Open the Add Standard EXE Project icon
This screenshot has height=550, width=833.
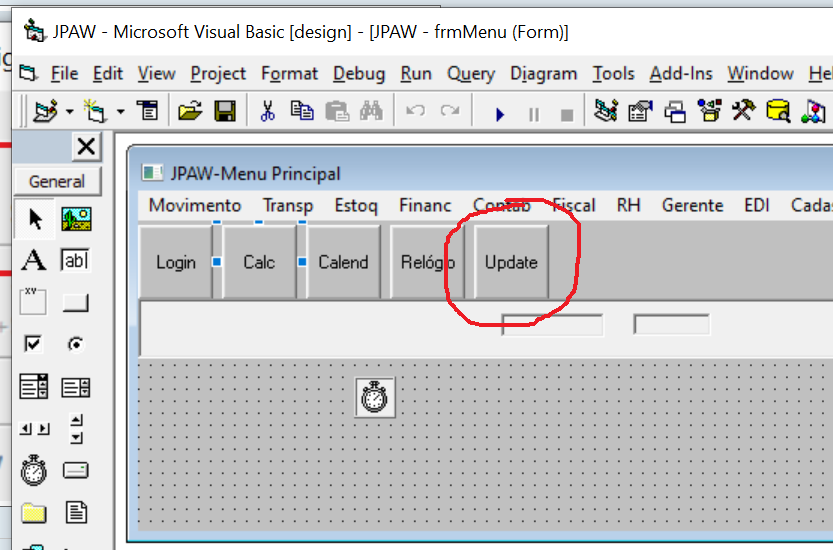[46, 112]
